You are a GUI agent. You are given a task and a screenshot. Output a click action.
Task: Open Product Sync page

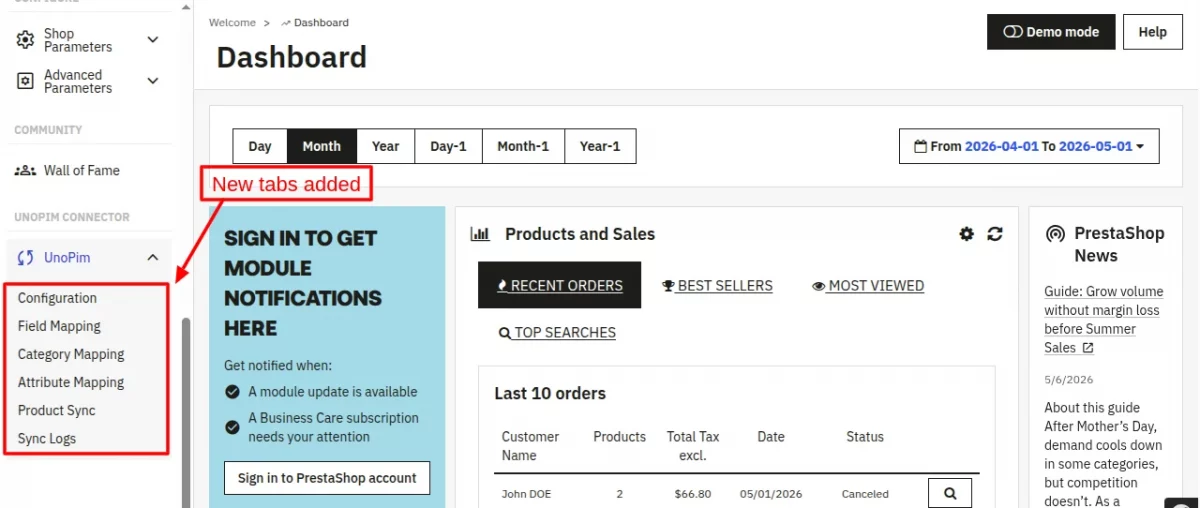coord(57,410)
